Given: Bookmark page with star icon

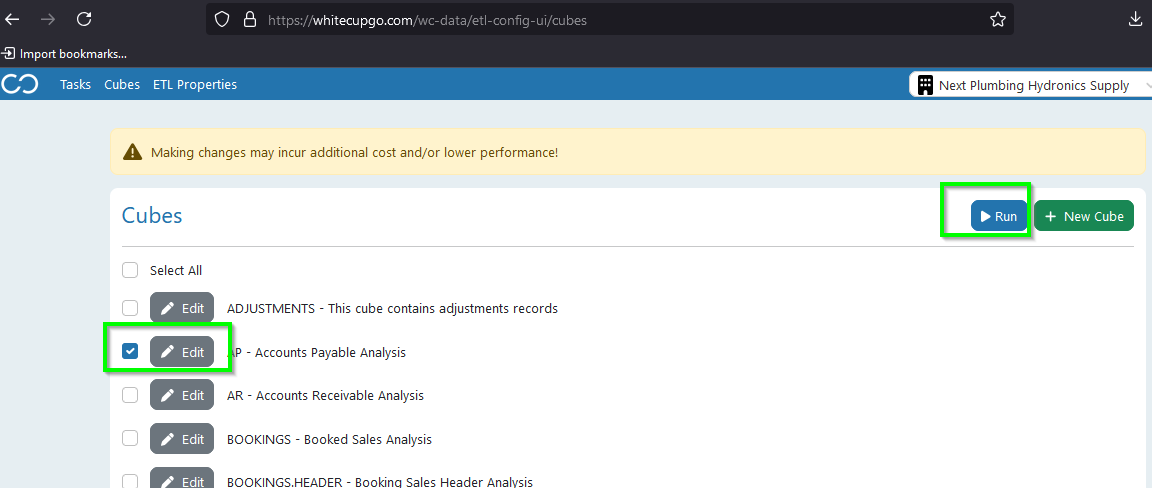Looking at the screenshot, I should [997, 19].
